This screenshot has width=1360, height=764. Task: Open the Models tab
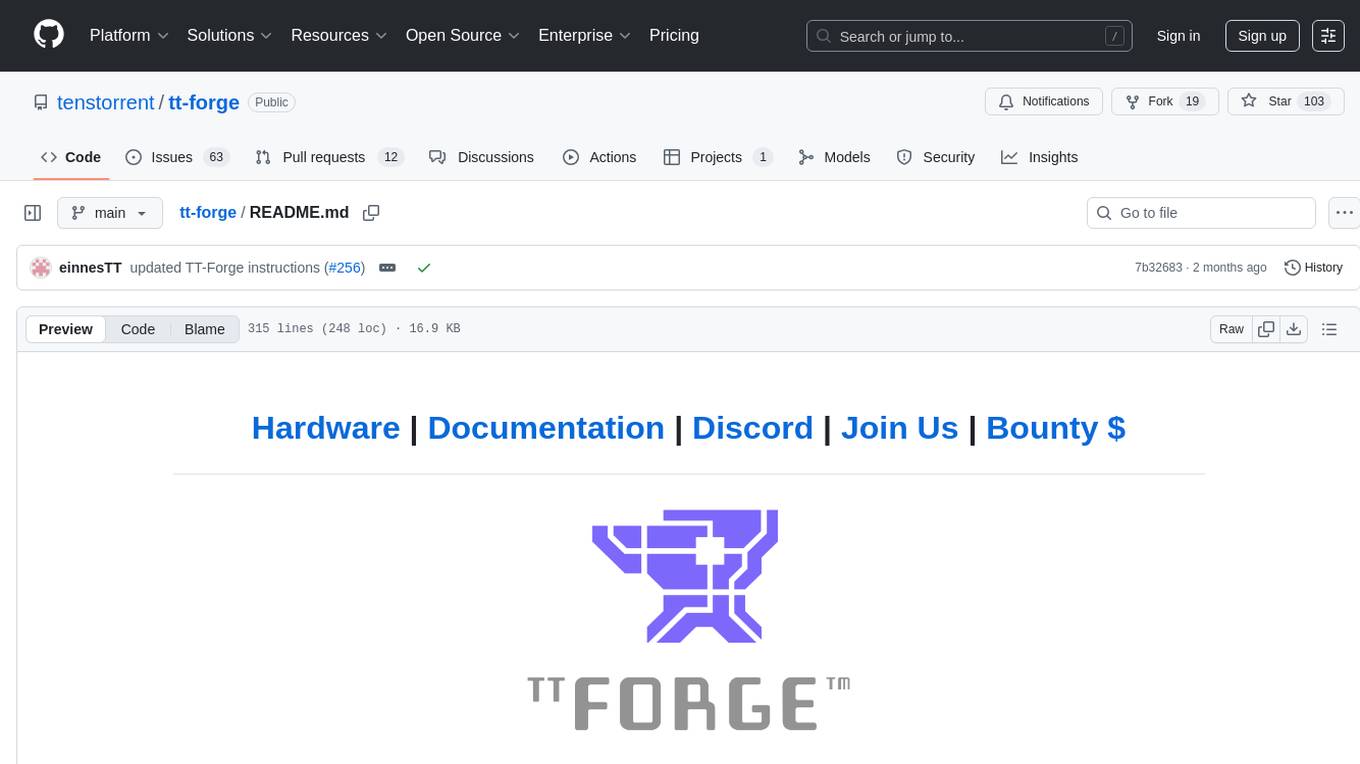click(834, 157)
